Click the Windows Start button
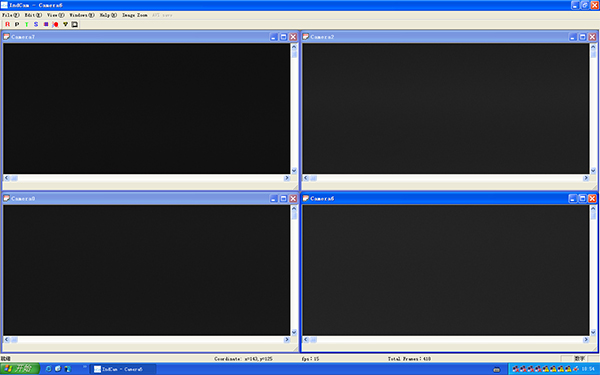 [20, 368]
